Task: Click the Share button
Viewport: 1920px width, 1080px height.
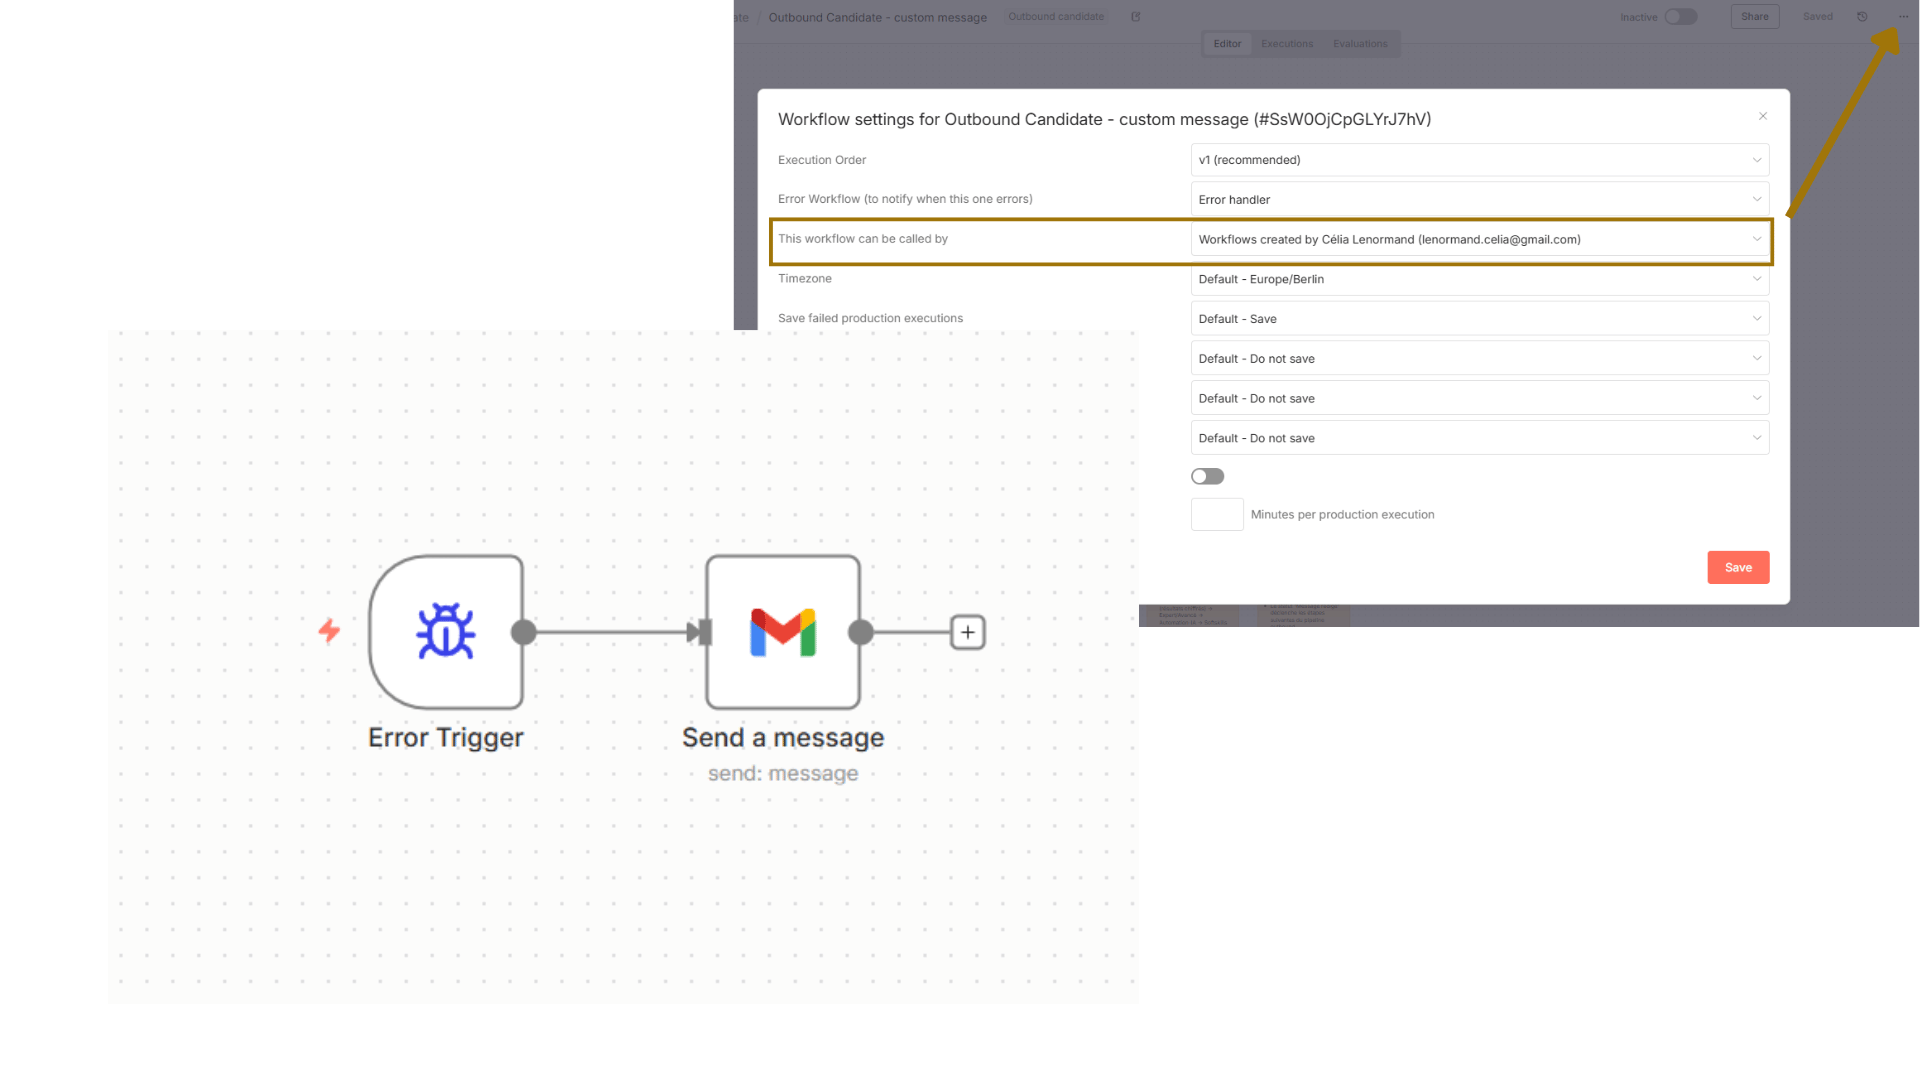Action: (1754, 17)
